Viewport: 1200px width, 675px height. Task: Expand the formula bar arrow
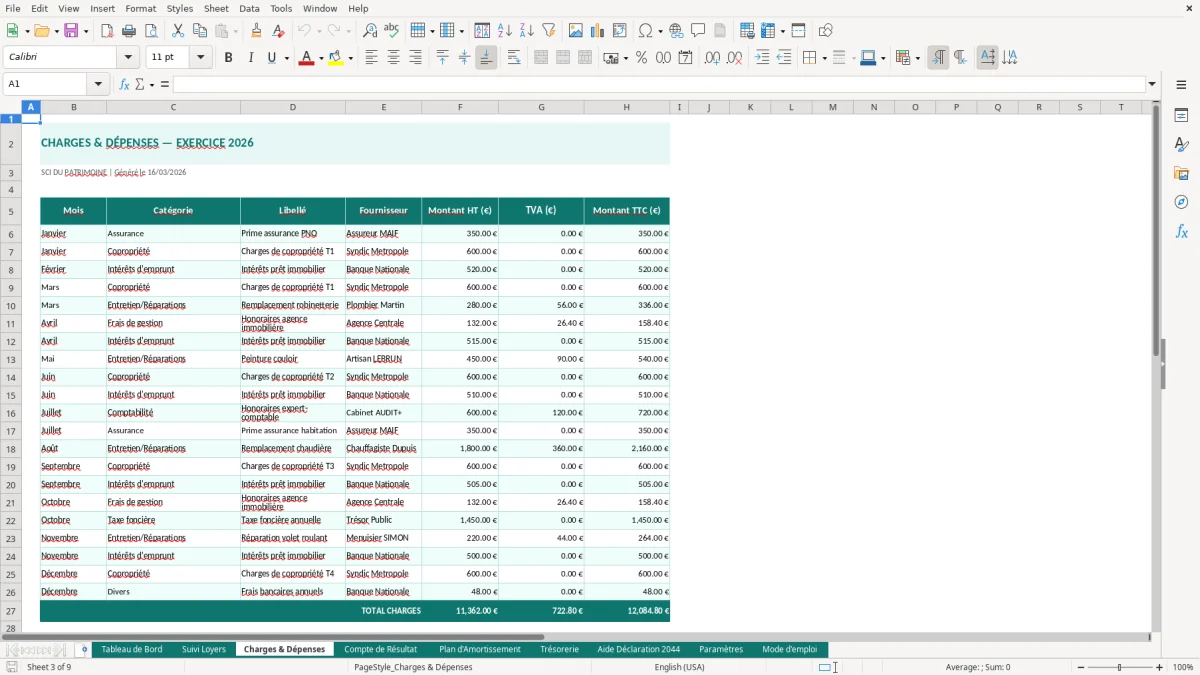pos(1152,84)
